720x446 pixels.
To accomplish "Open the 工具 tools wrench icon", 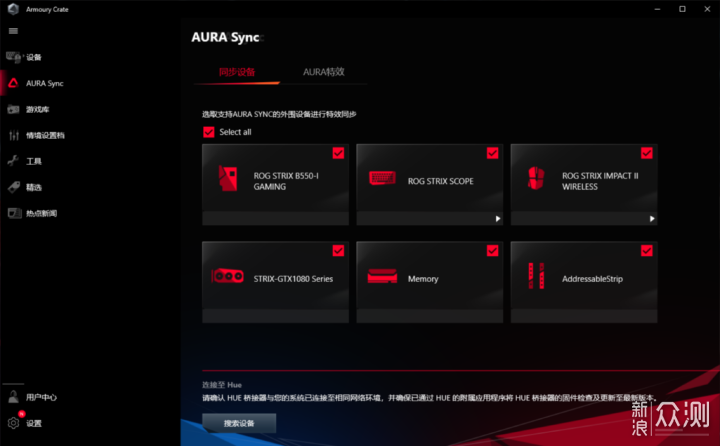I will (x=13, y=161).
